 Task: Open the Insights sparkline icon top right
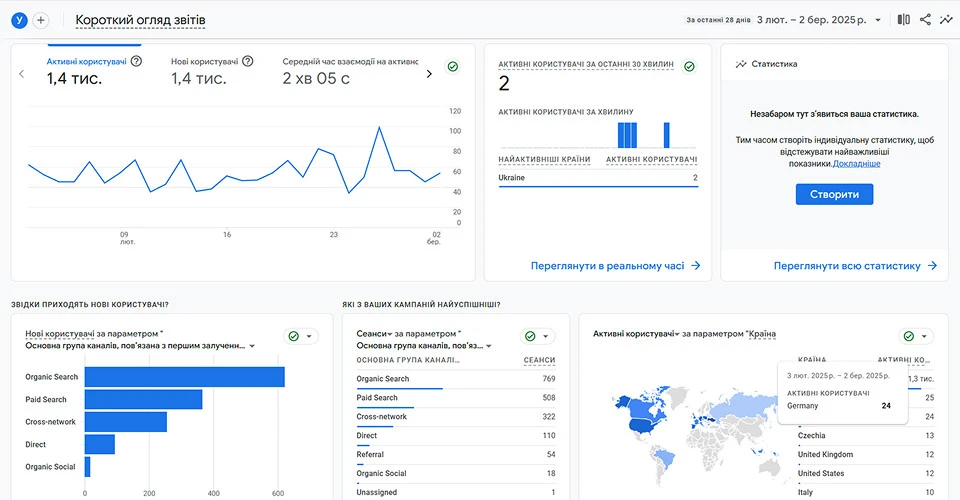coord(946,20)
